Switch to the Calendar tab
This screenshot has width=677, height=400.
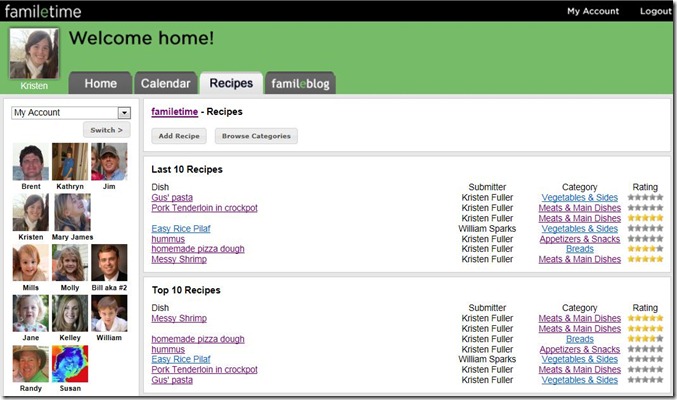[165, 84]
